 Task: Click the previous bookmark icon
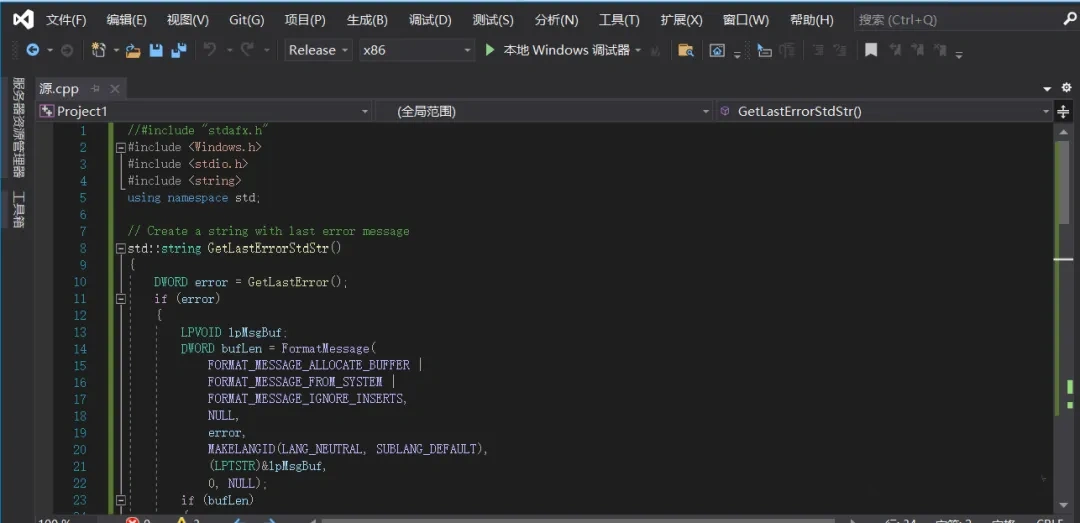point(895,50)
